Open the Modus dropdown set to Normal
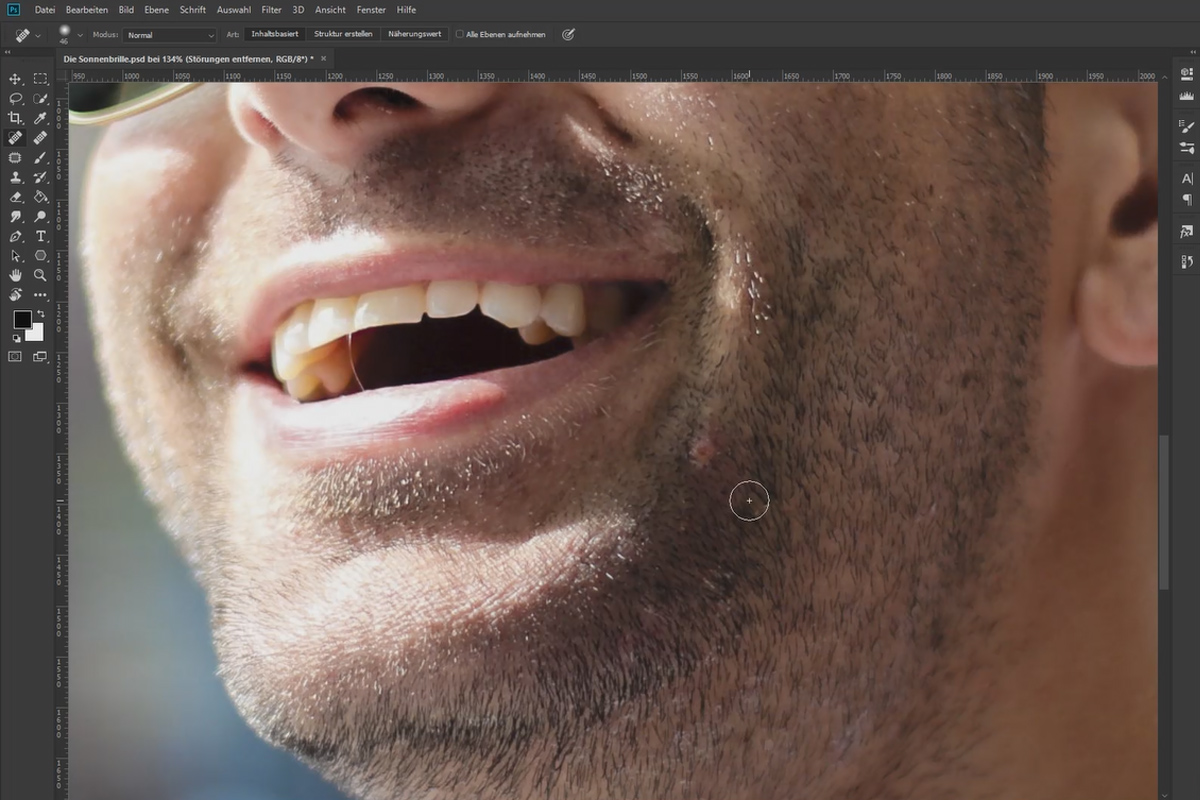This screenshot has height=800, width=1200. [171, 35]
